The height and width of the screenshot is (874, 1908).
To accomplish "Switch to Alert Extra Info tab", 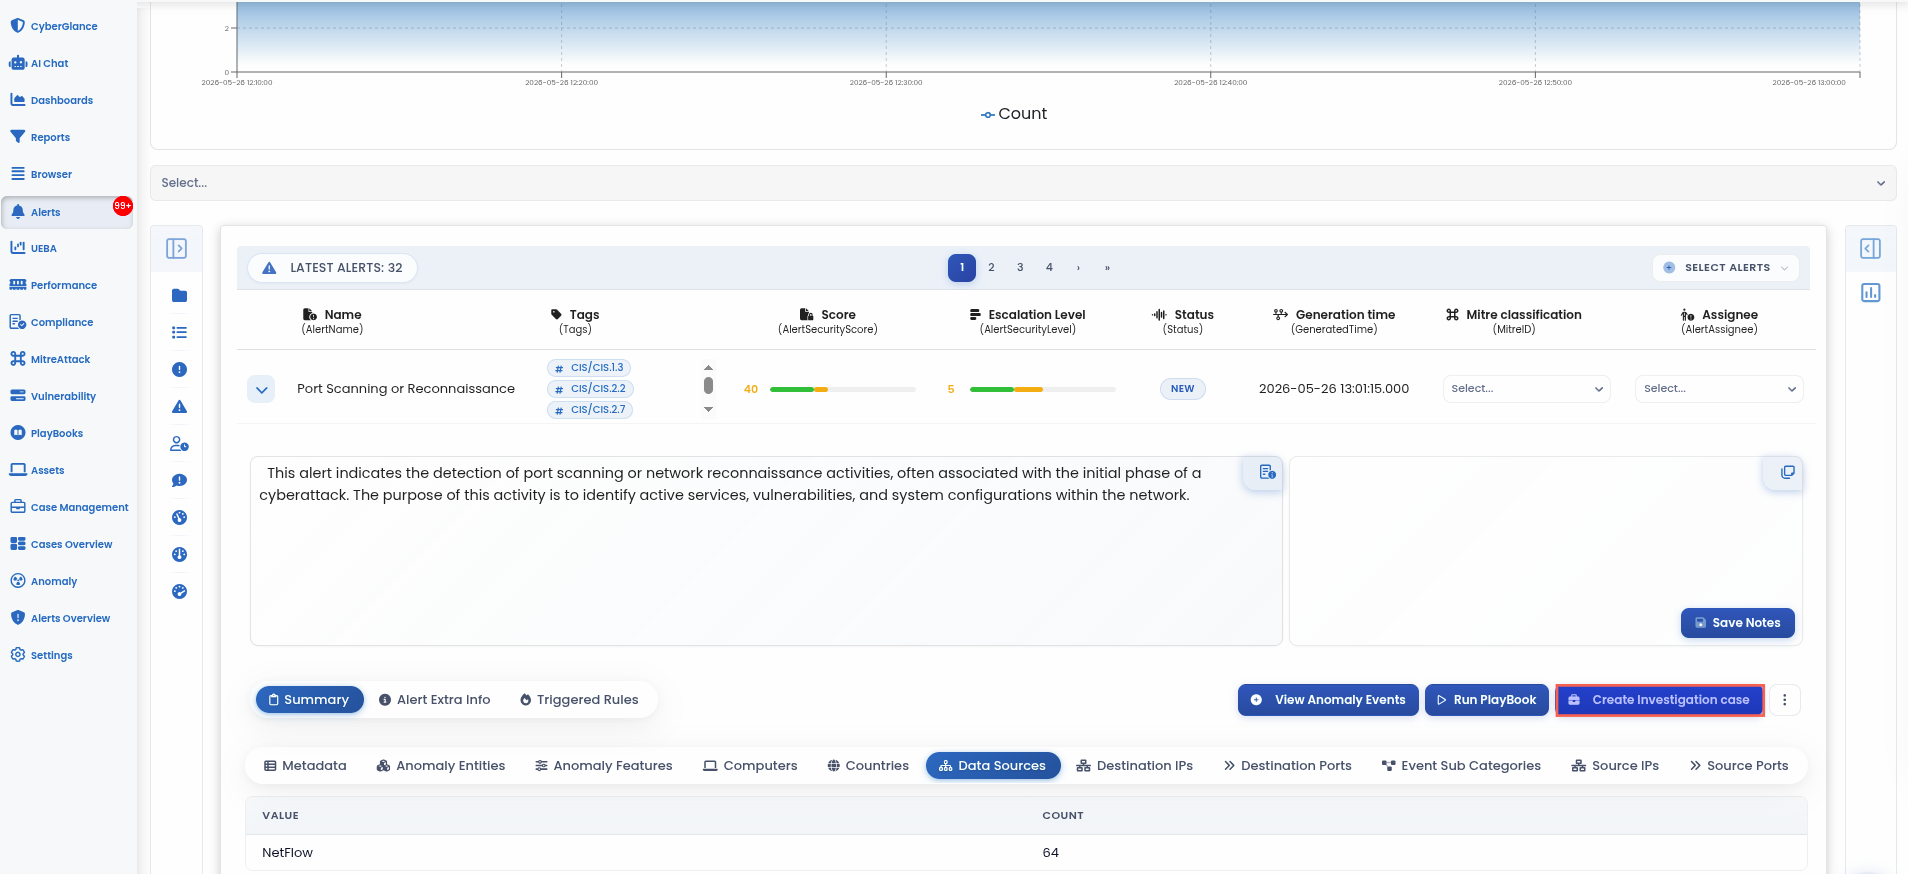I will [435, 700].
